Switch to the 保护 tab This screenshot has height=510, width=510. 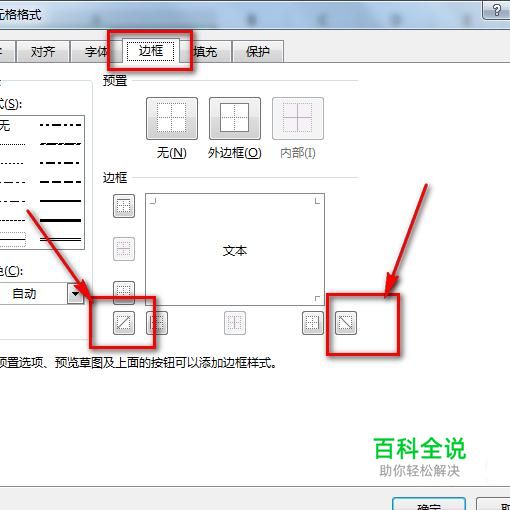pos(258,51)
